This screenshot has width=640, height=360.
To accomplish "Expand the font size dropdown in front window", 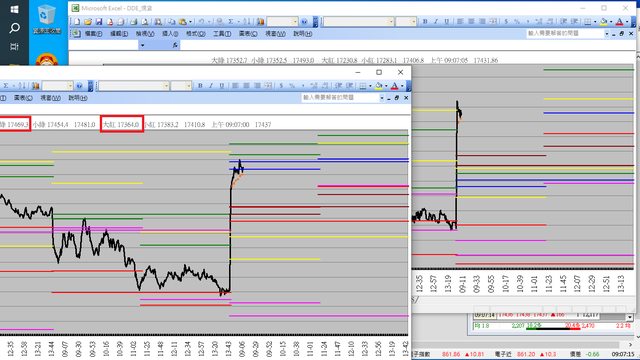I will tap(188, 86).
